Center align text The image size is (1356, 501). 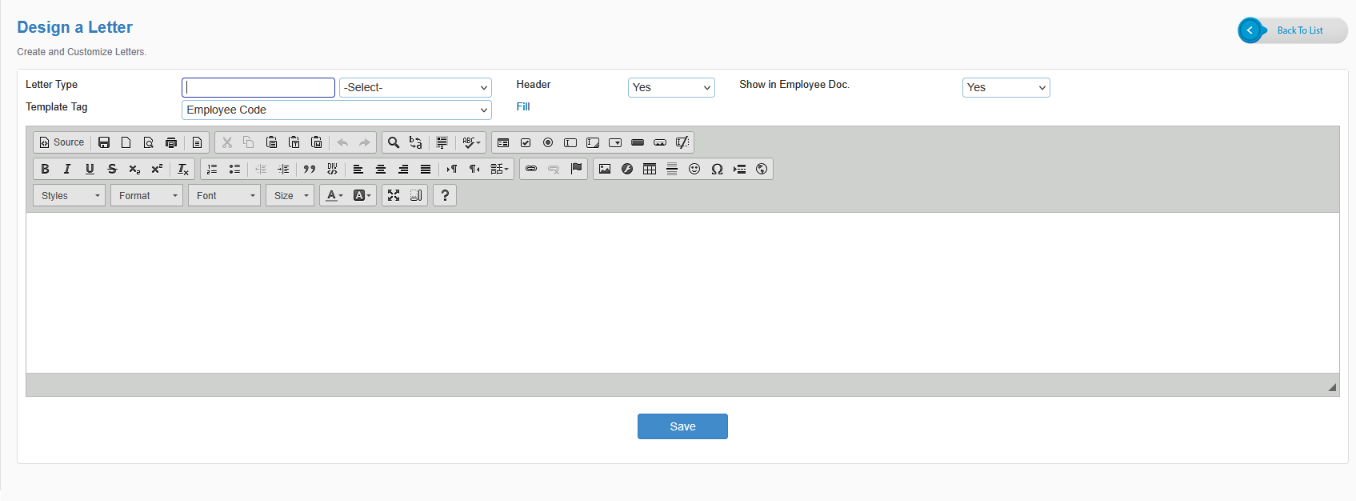point(380,169)
